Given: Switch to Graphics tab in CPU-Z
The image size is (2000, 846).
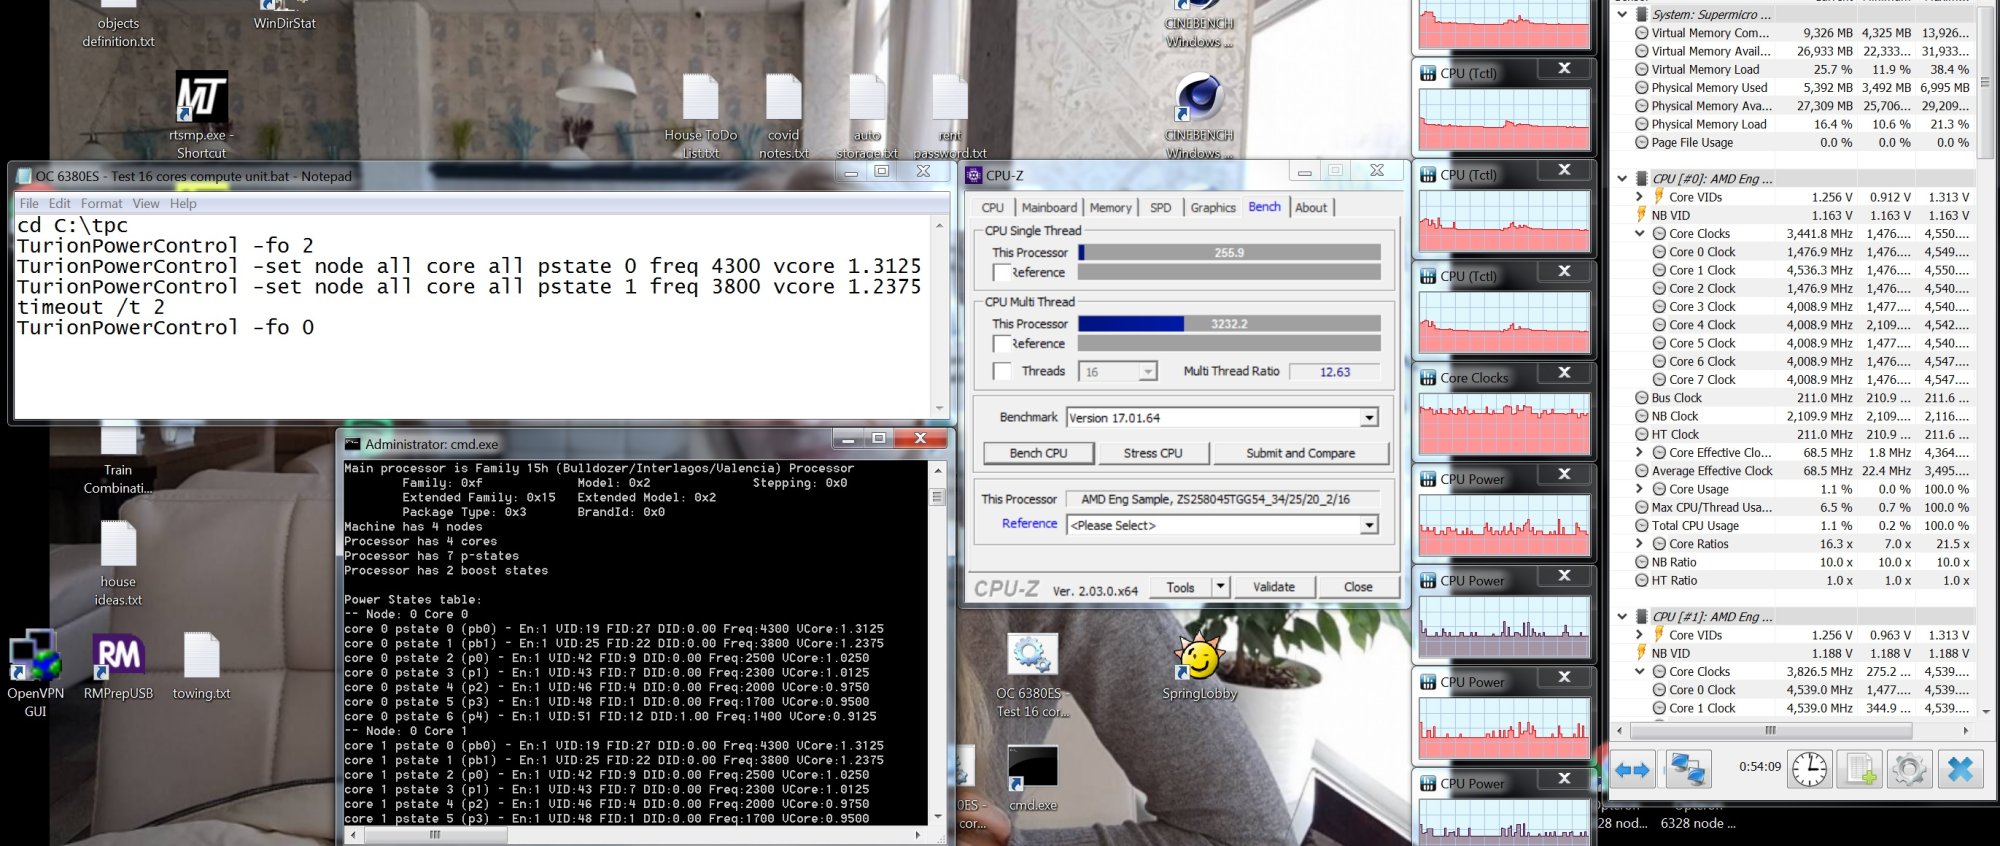Looking at the screenshot, I should coord(1213,208).
